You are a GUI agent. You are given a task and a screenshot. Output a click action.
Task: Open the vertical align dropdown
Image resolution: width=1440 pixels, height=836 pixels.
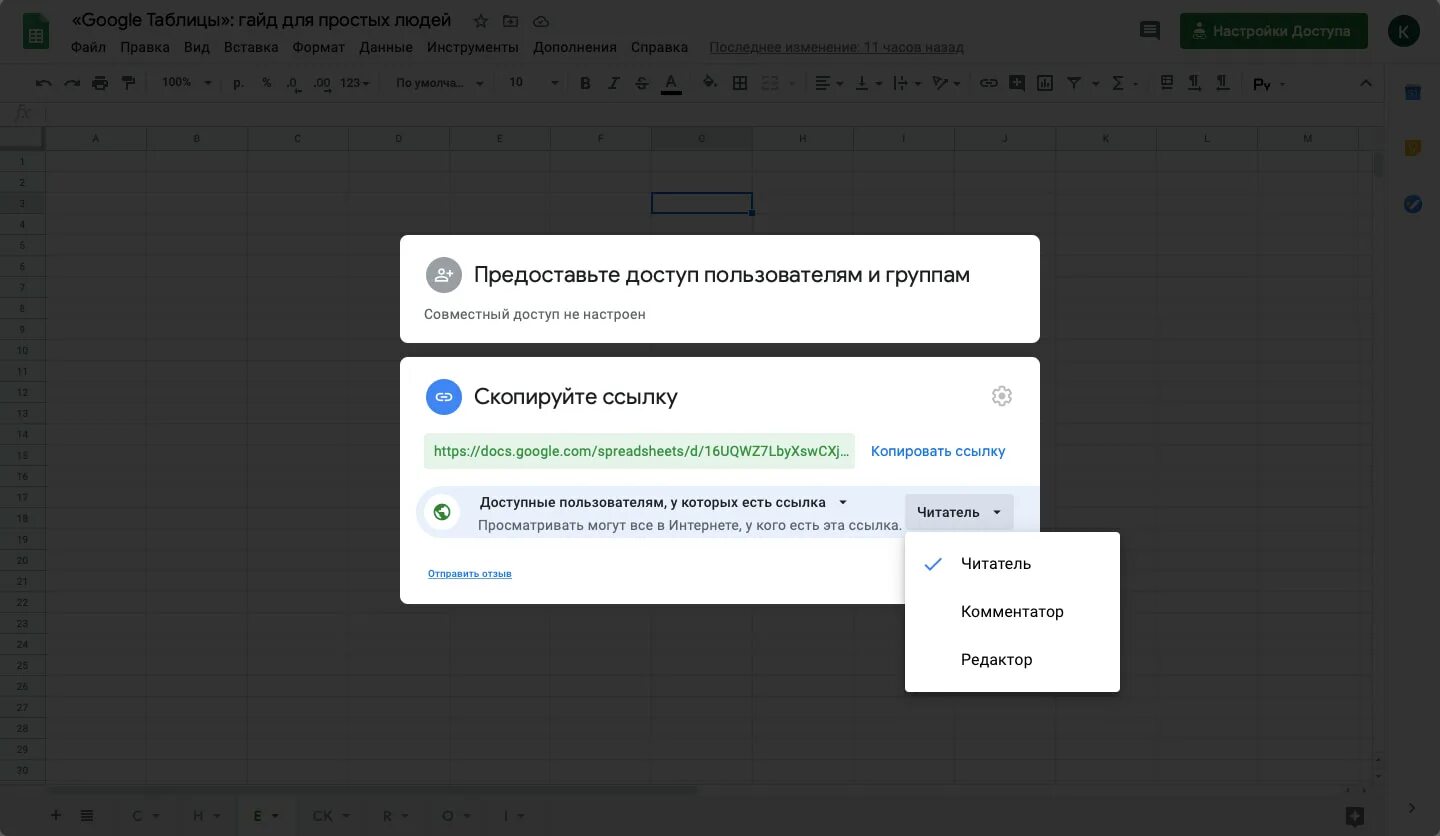[x=868, y=83]
